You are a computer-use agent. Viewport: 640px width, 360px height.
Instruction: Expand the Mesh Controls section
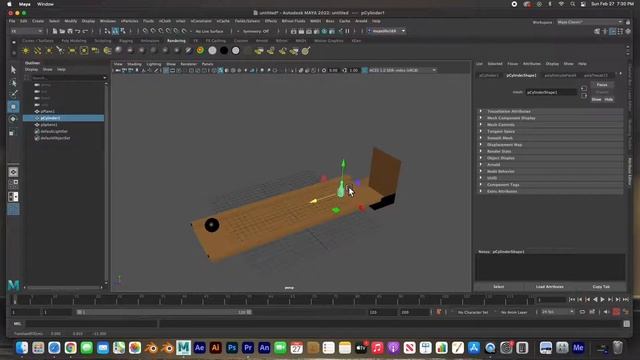coord(550,124)
